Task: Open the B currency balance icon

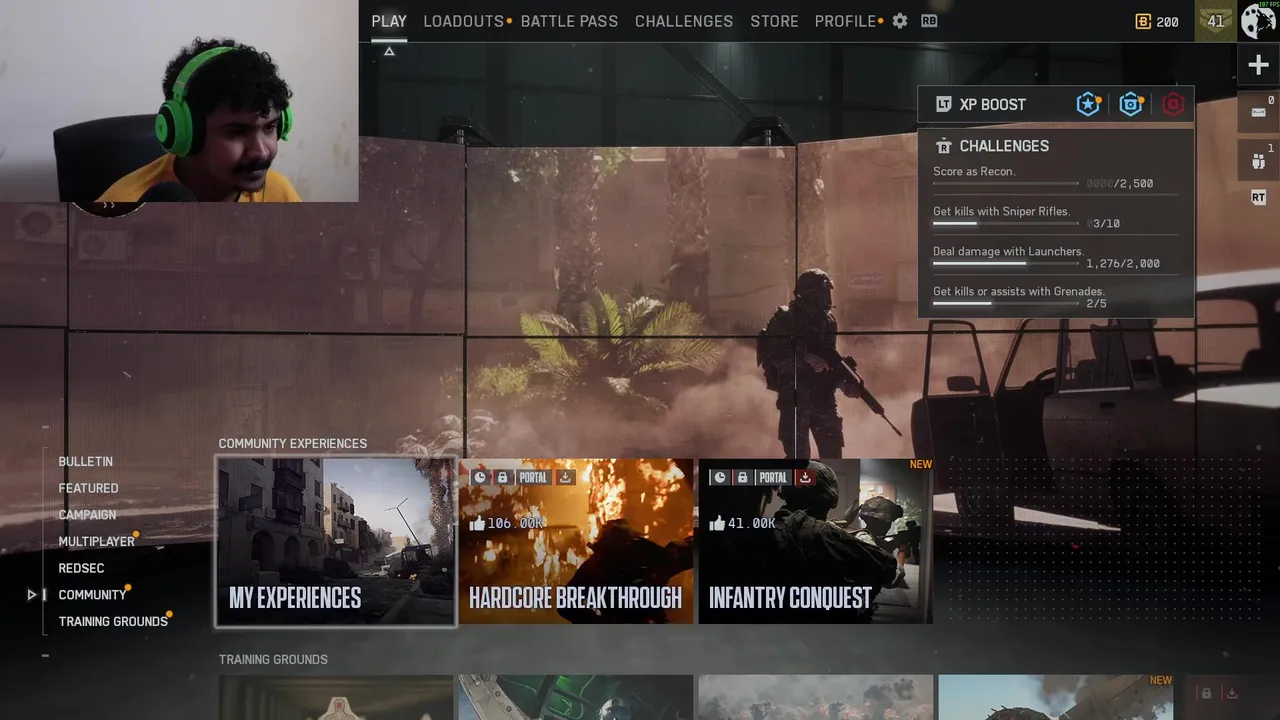Action: (1143, 21)
